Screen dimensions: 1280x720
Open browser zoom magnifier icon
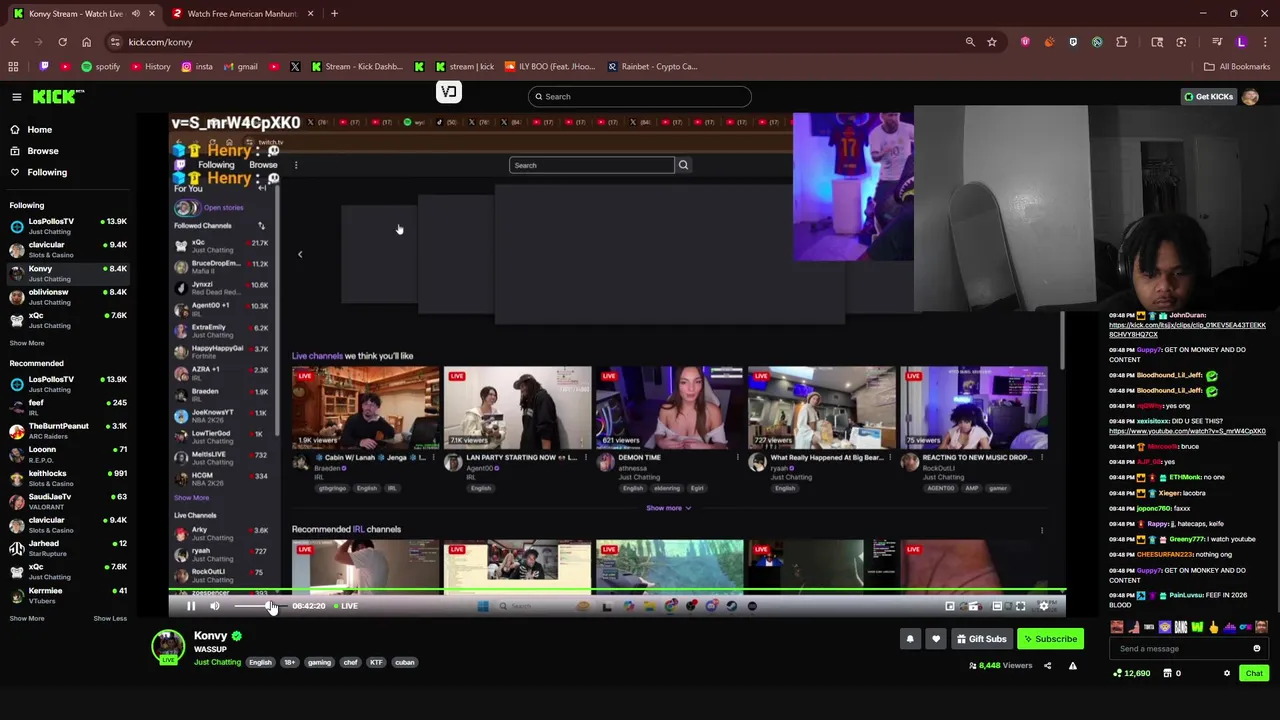pos(970,42)
